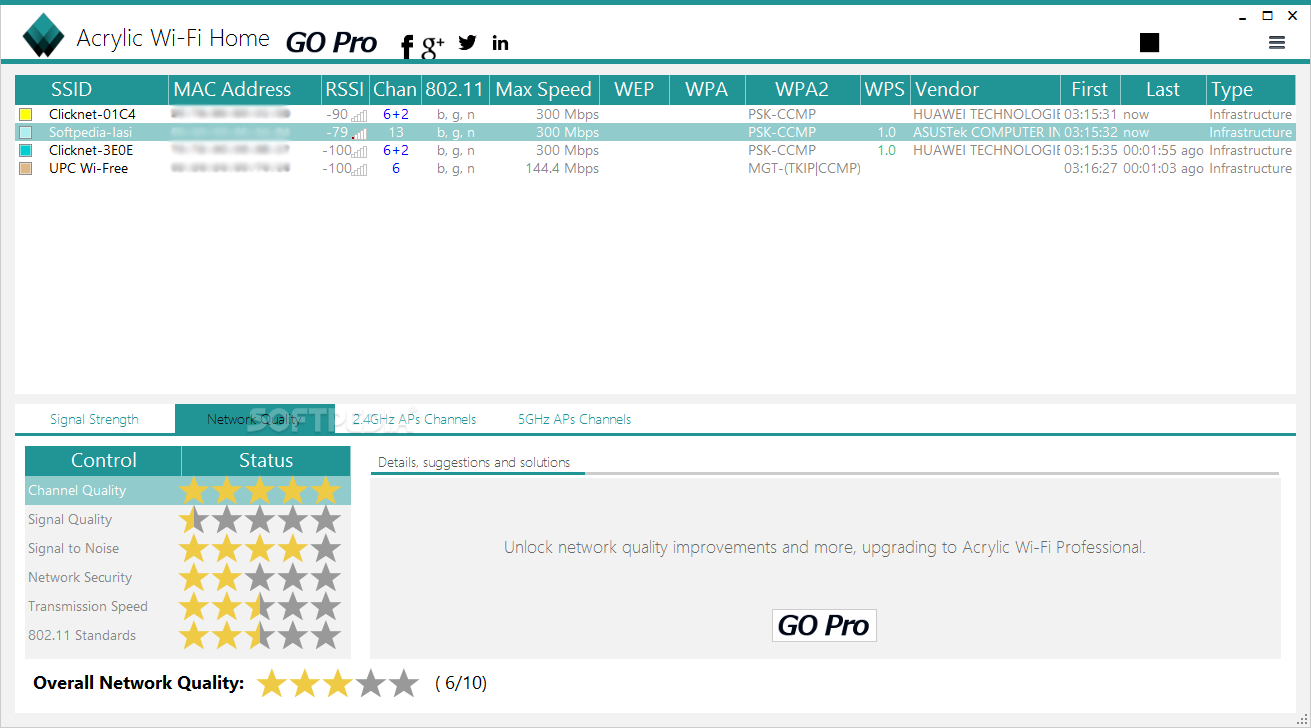Sort by First seen column header
Viewport: 1311px width, 728px height.
point(1090,89)
